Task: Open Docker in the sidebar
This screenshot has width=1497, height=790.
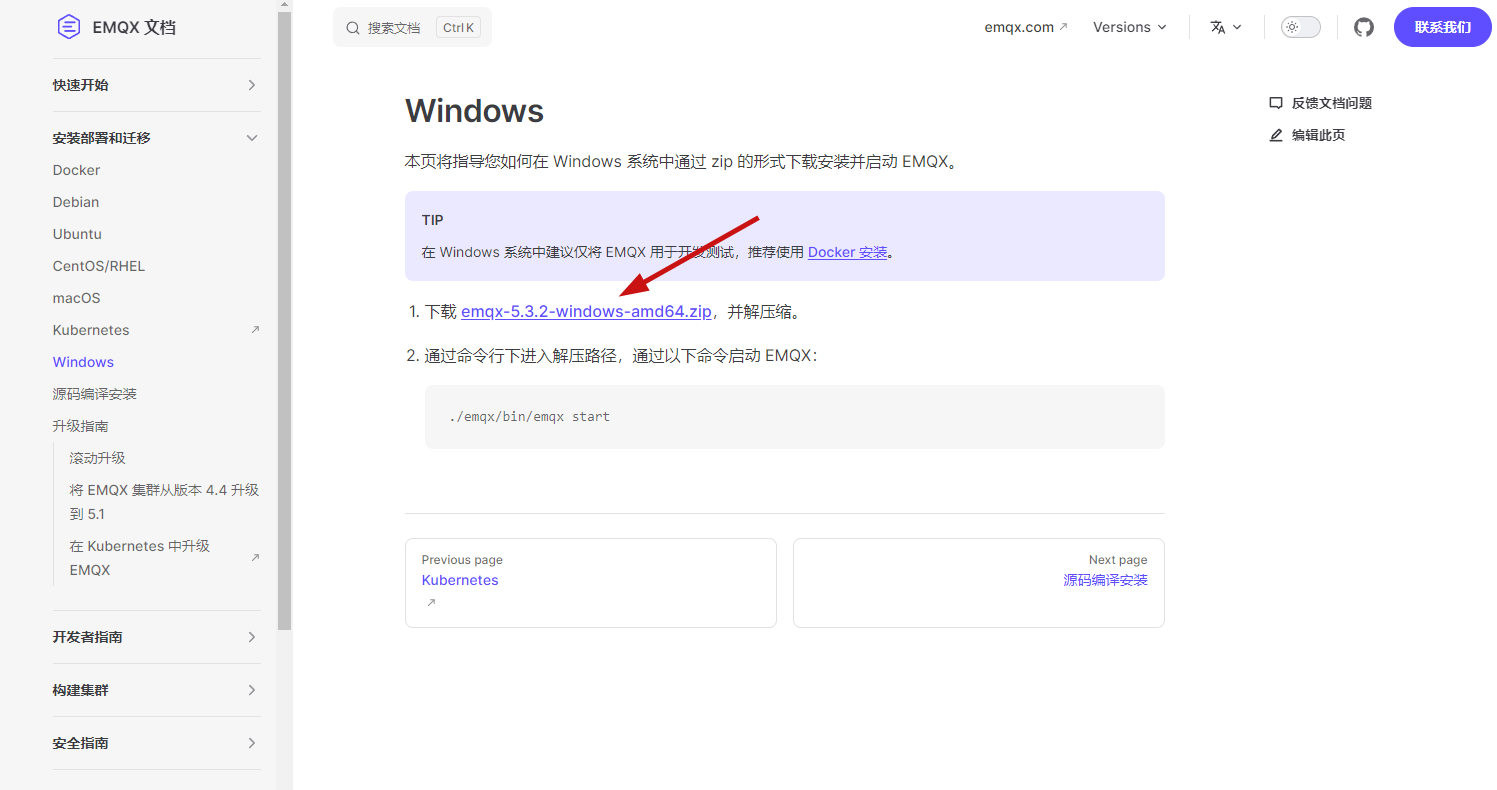Action: (x=76, y=170)
